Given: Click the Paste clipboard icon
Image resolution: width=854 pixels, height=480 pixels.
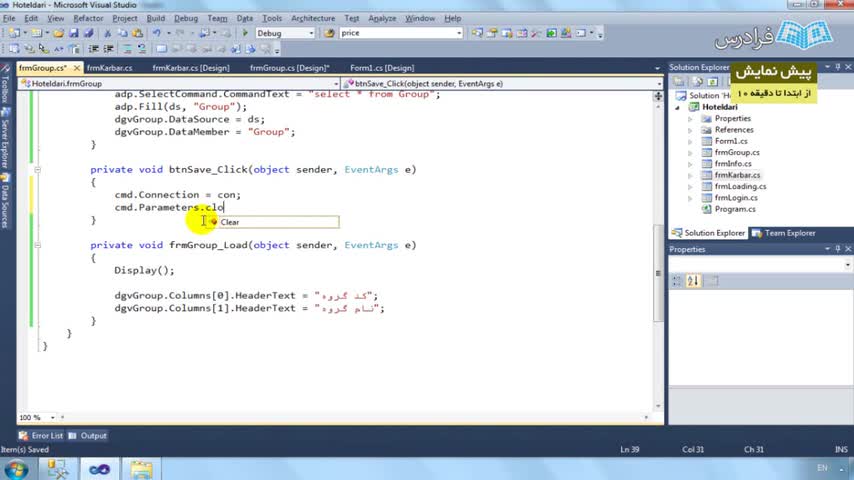Looking at the screenshot, I should click(x=137, y=33).
